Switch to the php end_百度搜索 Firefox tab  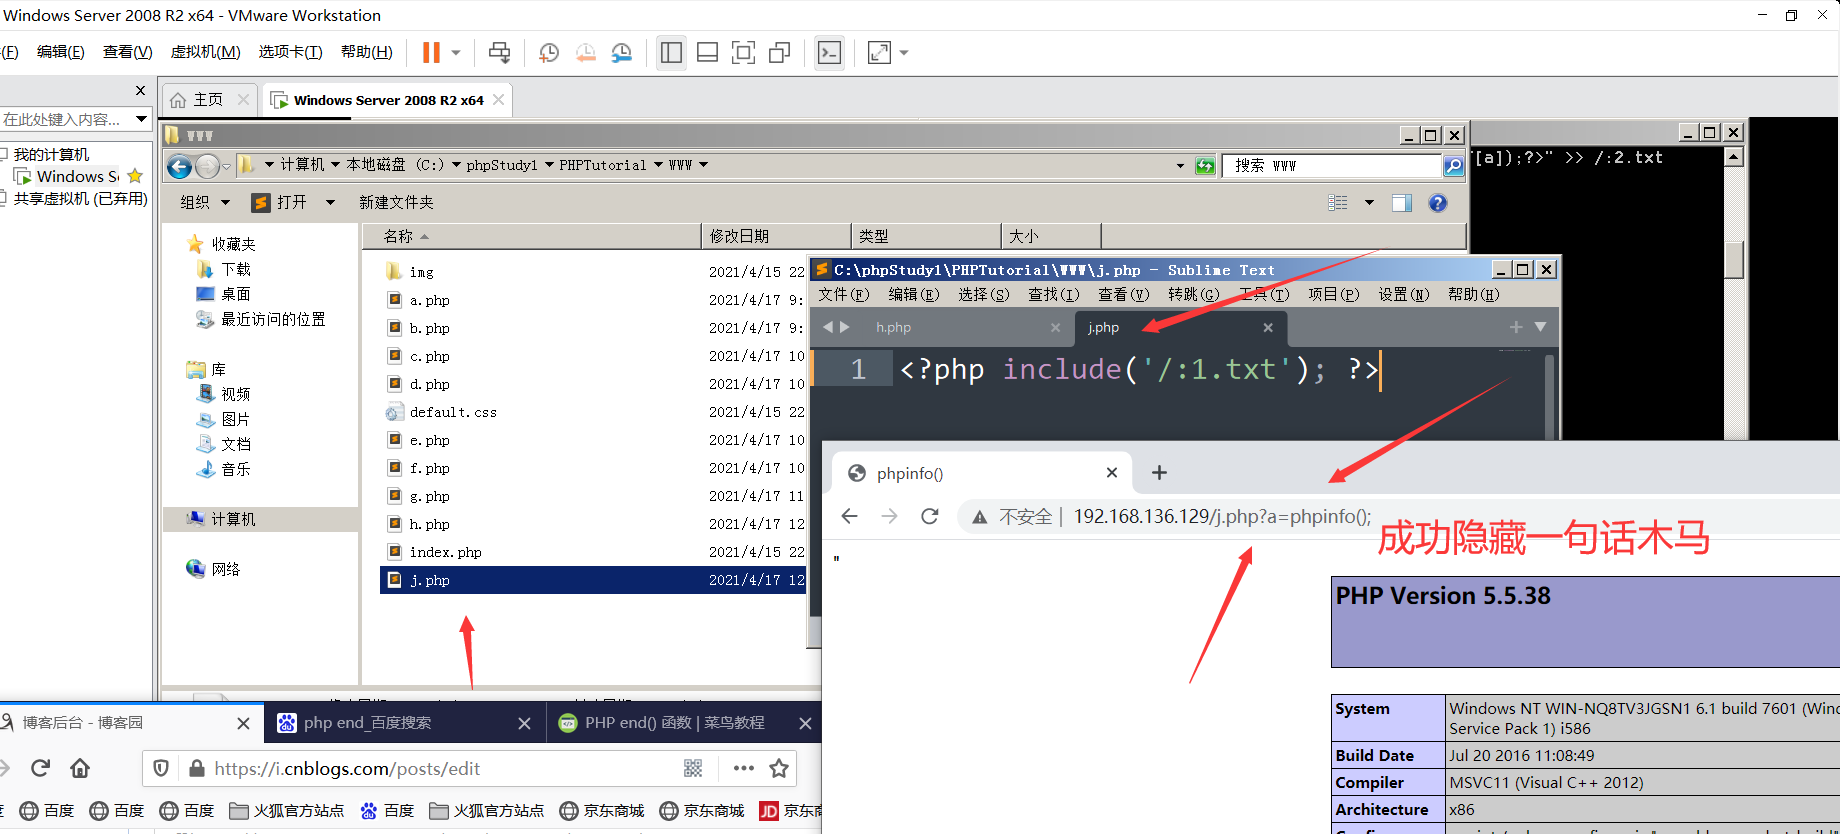click(404, 723)
